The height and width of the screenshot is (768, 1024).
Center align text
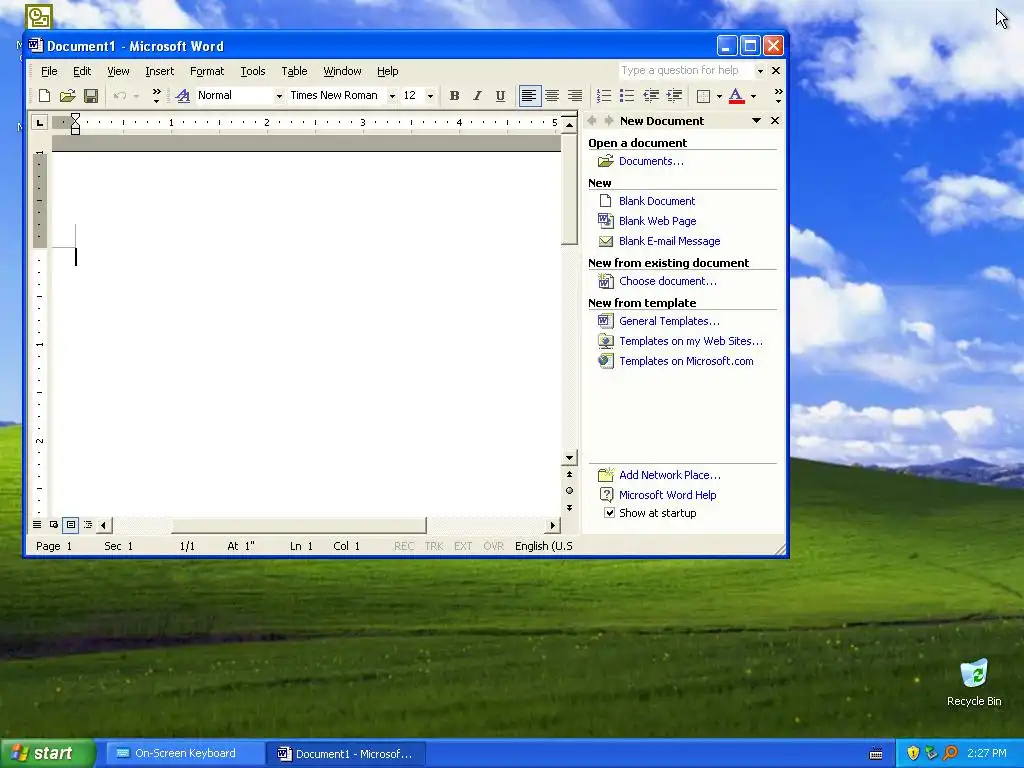(552, 96)
